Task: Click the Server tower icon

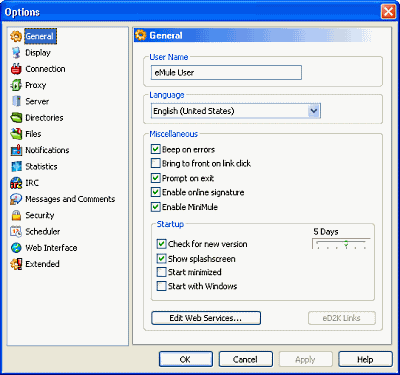Action: (x=16, y=101)
